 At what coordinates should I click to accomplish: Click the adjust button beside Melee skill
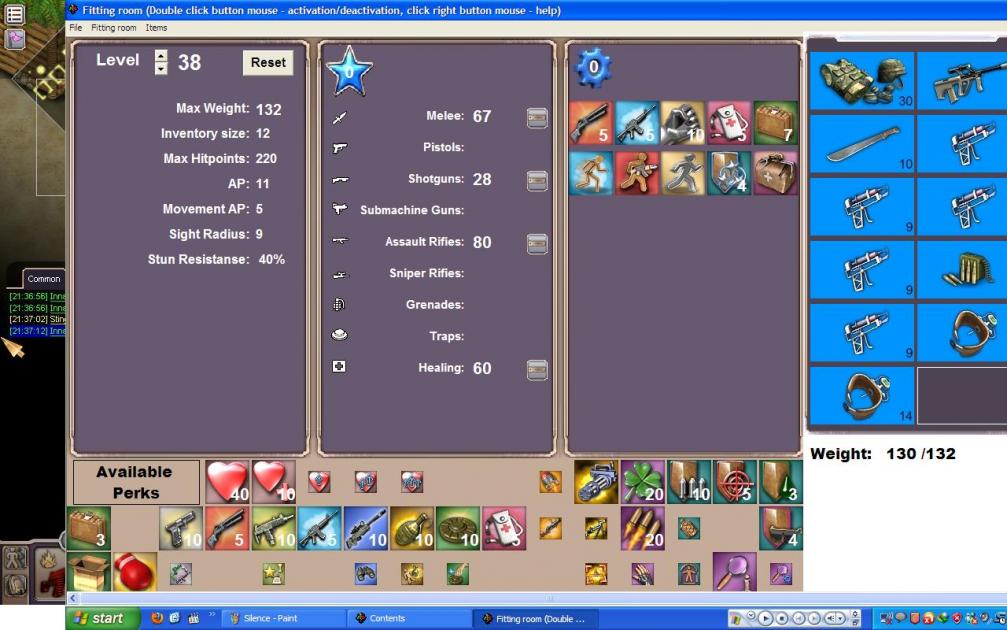[x=537, y=117]
